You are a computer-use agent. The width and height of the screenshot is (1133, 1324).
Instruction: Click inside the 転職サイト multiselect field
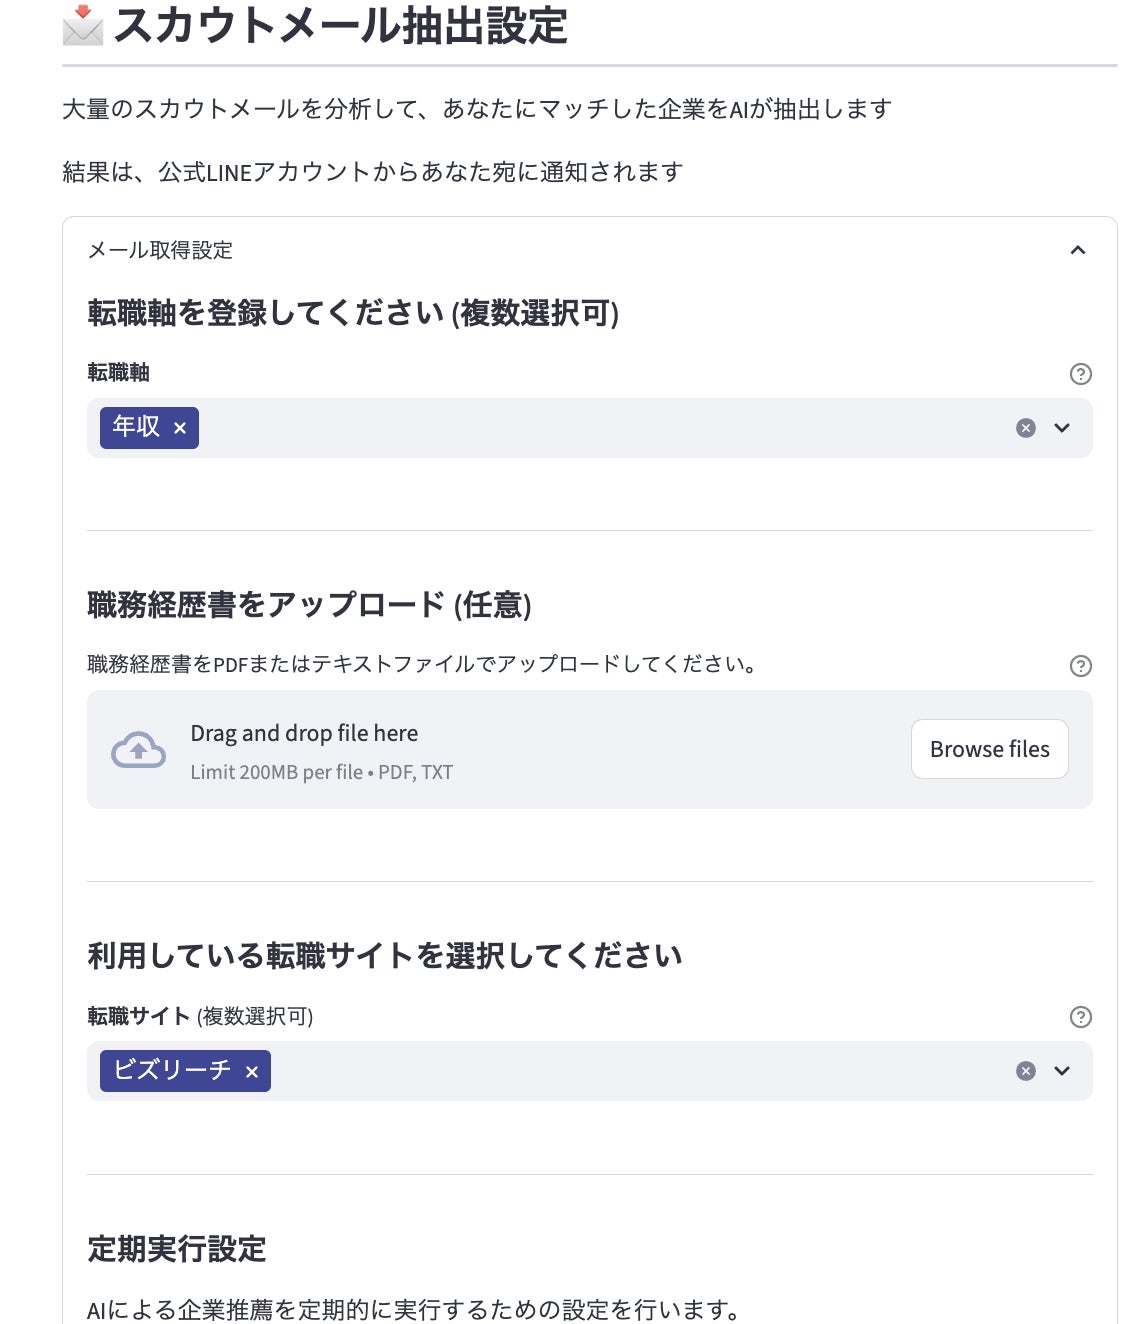tap(640, 1071)
